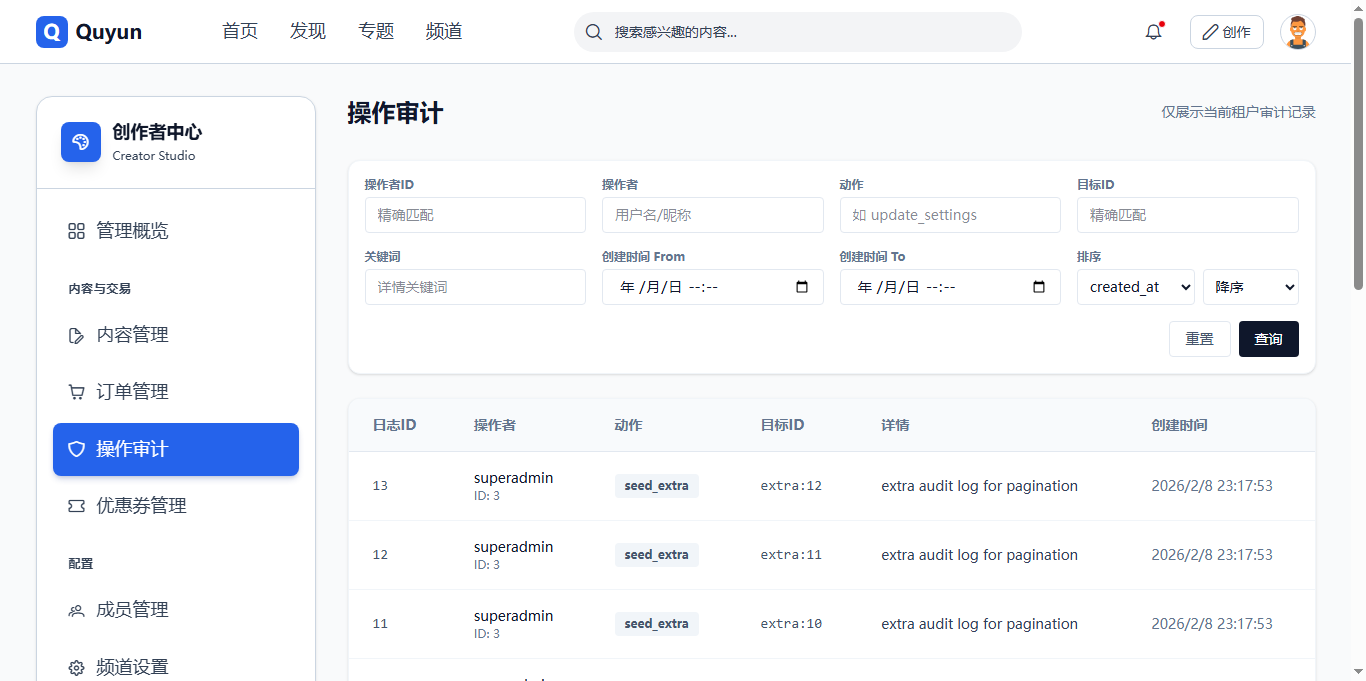The image size is (1366, 681).
Task: Click the Creator Studio palette icon
Action: (x=80, y=142)
